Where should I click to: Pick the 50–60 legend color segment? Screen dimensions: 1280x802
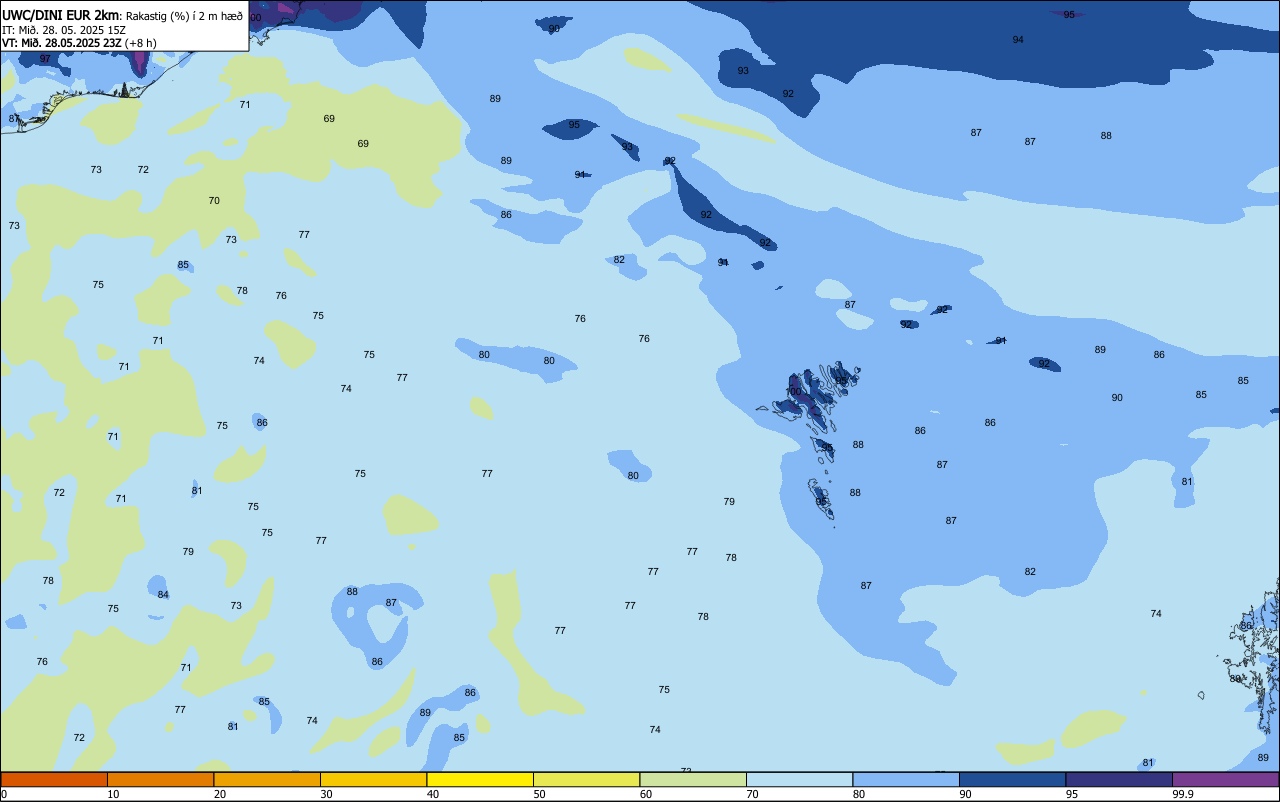(586, 779)
